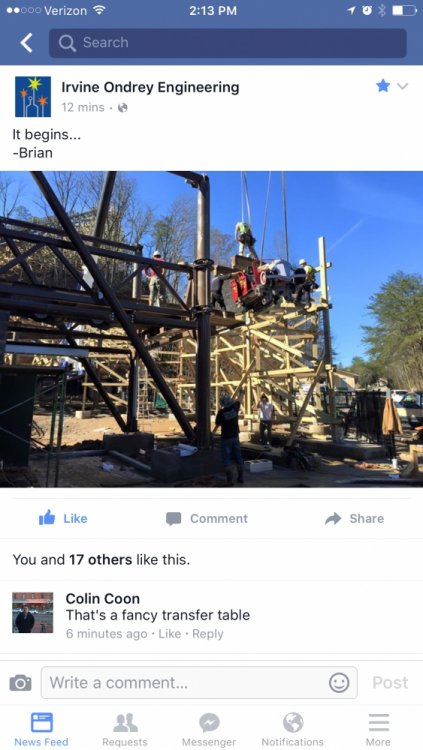Open Colin Coon's name link

coord(102,598)
